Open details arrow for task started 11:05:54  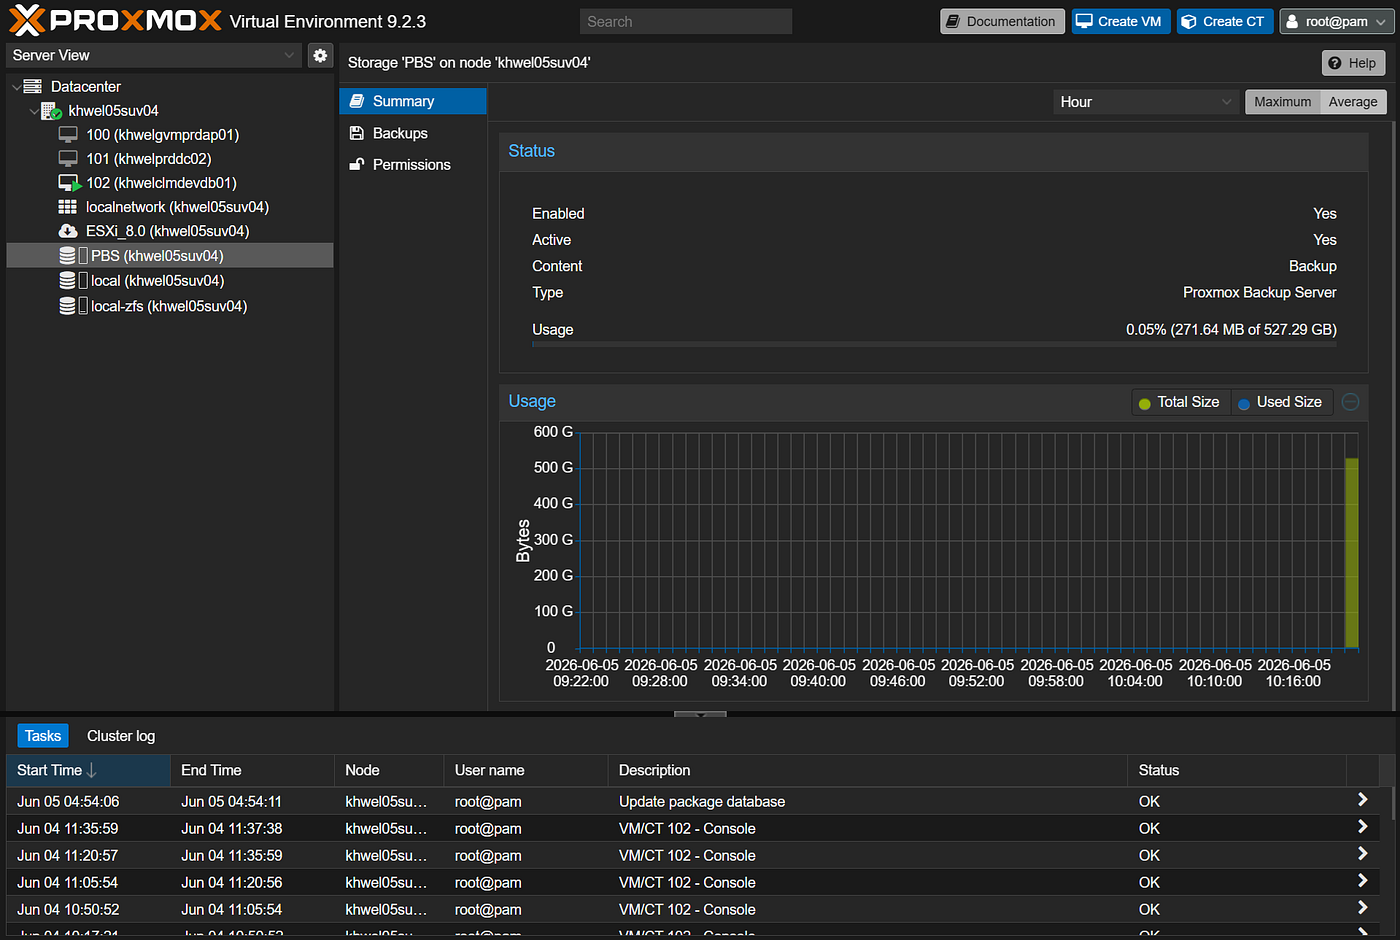click(1362, 881)
